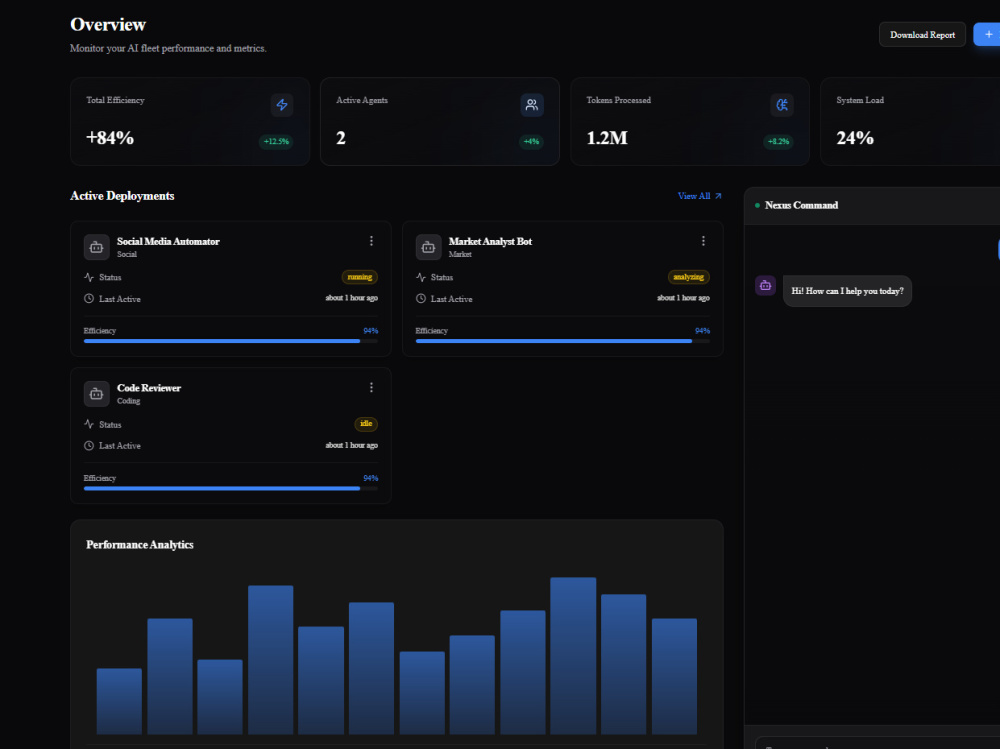Click the Overview page heading
This screenshot has height=749, width=1000.
click(x=108, y=24)
